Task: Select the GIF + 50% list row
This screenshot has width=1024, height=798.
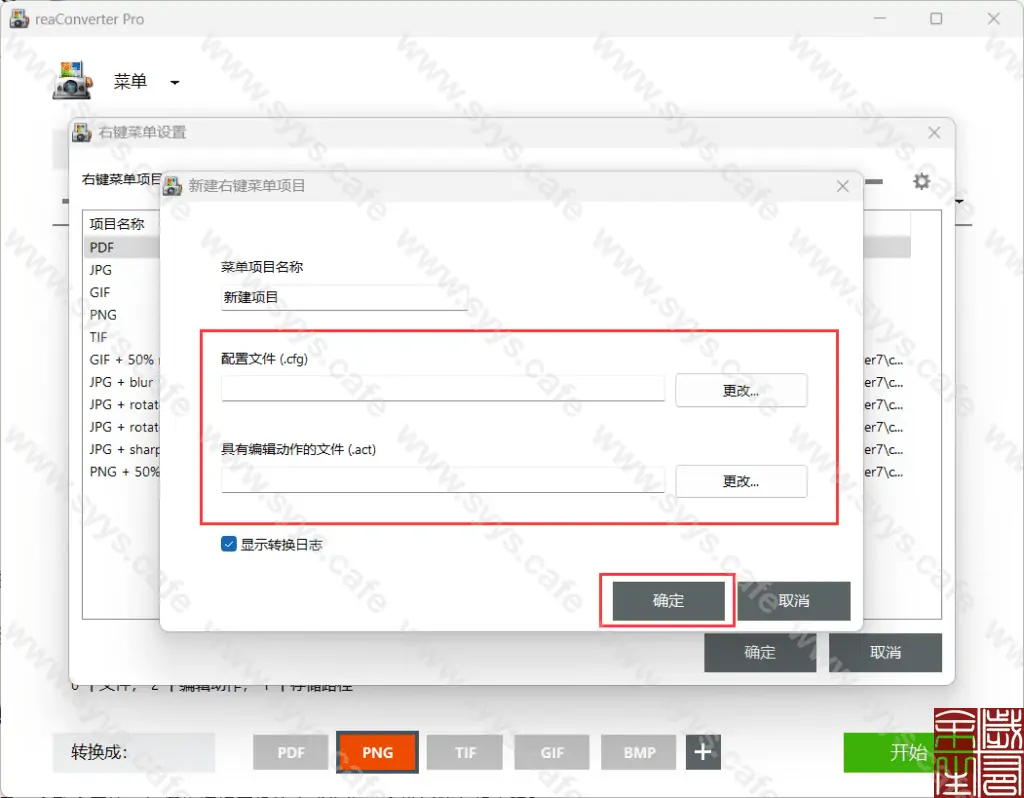Action: (121, 360)
